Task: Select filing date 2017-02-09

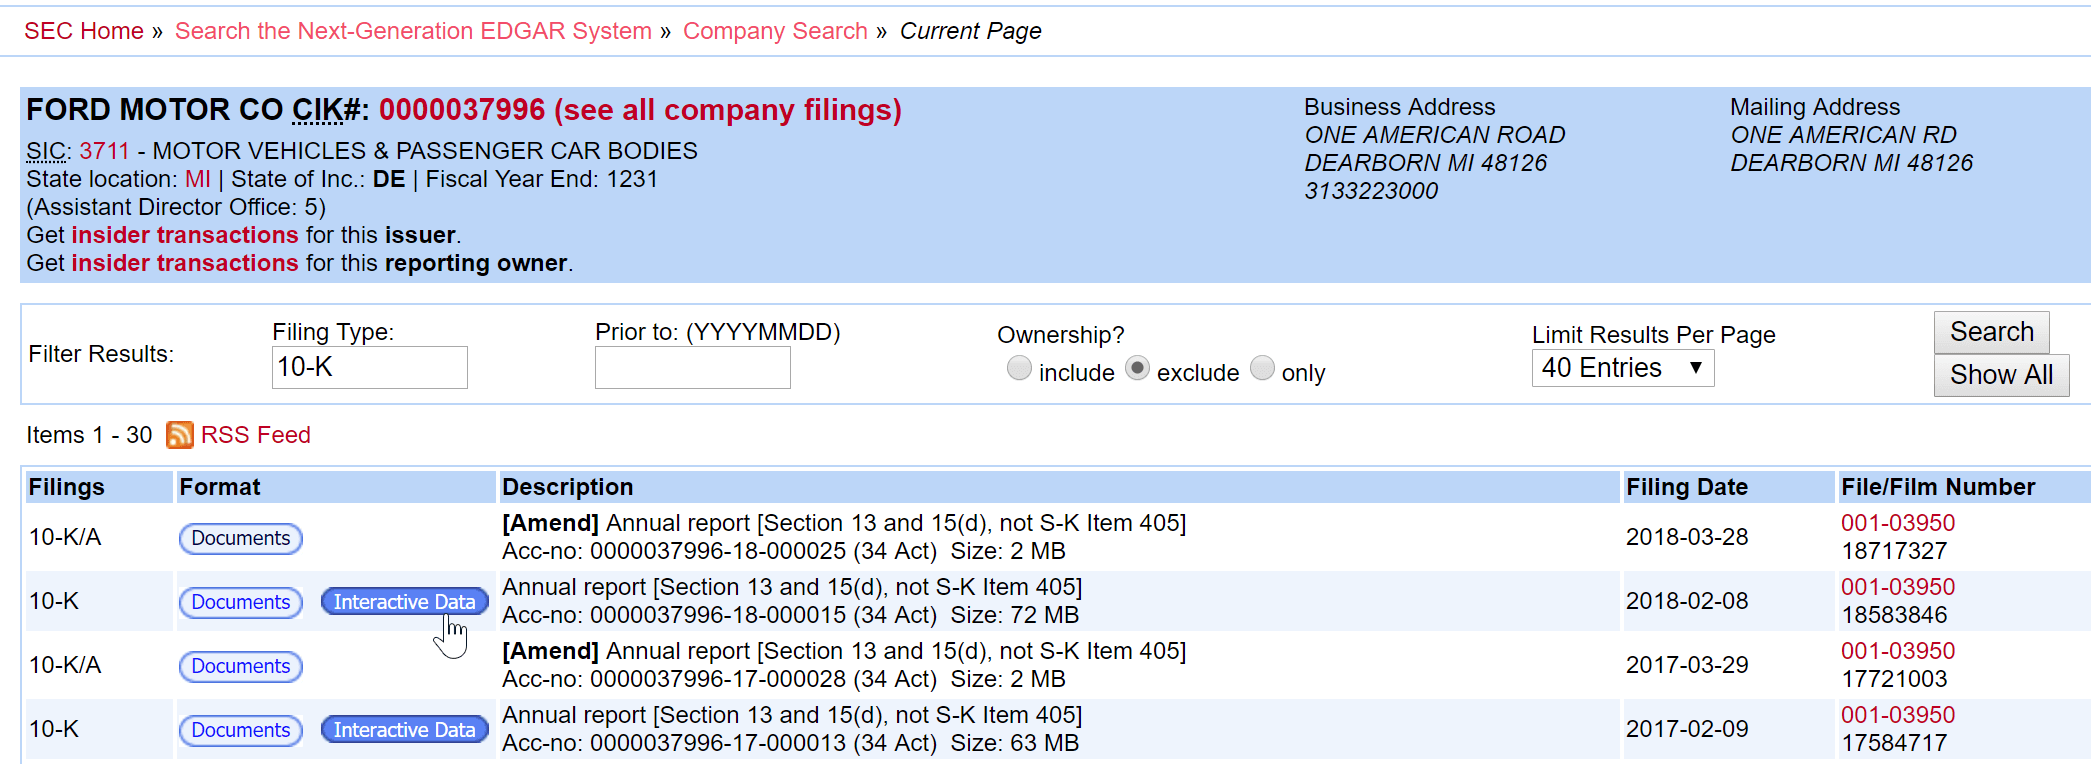Action: [1687, 729]
